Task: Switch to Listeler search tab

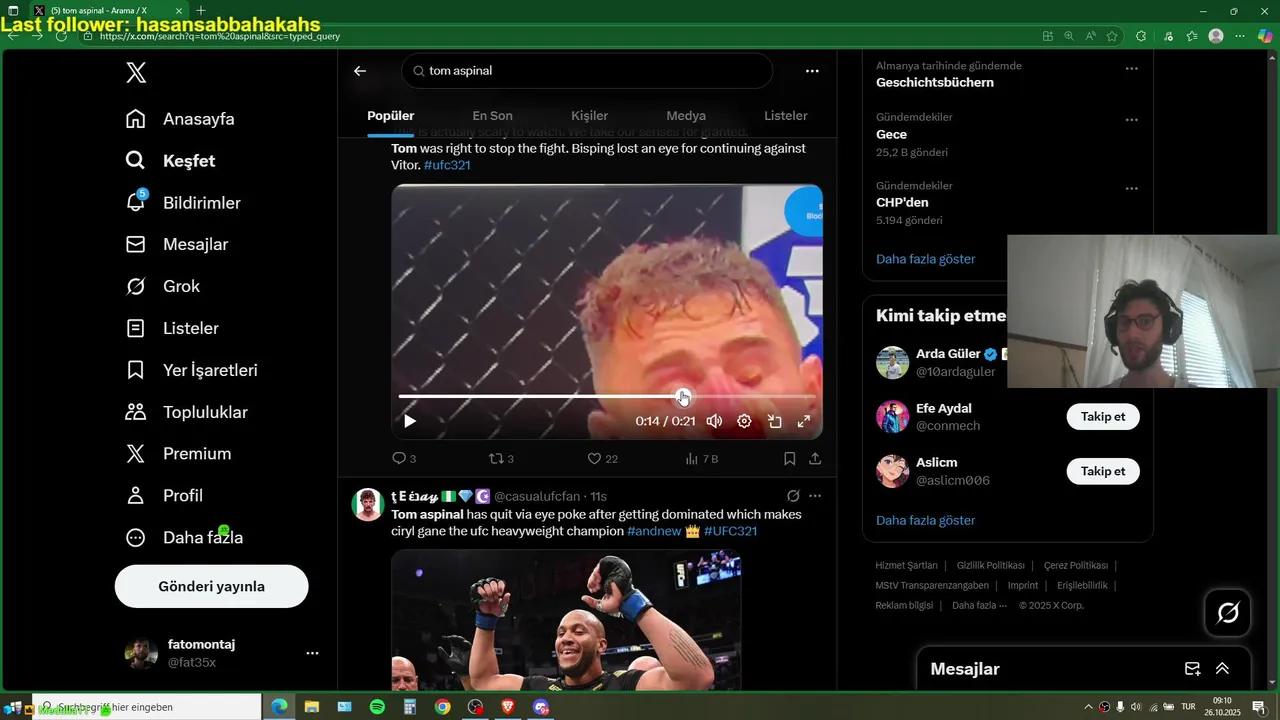Action: pyautogui.click(x=786, y=116)
